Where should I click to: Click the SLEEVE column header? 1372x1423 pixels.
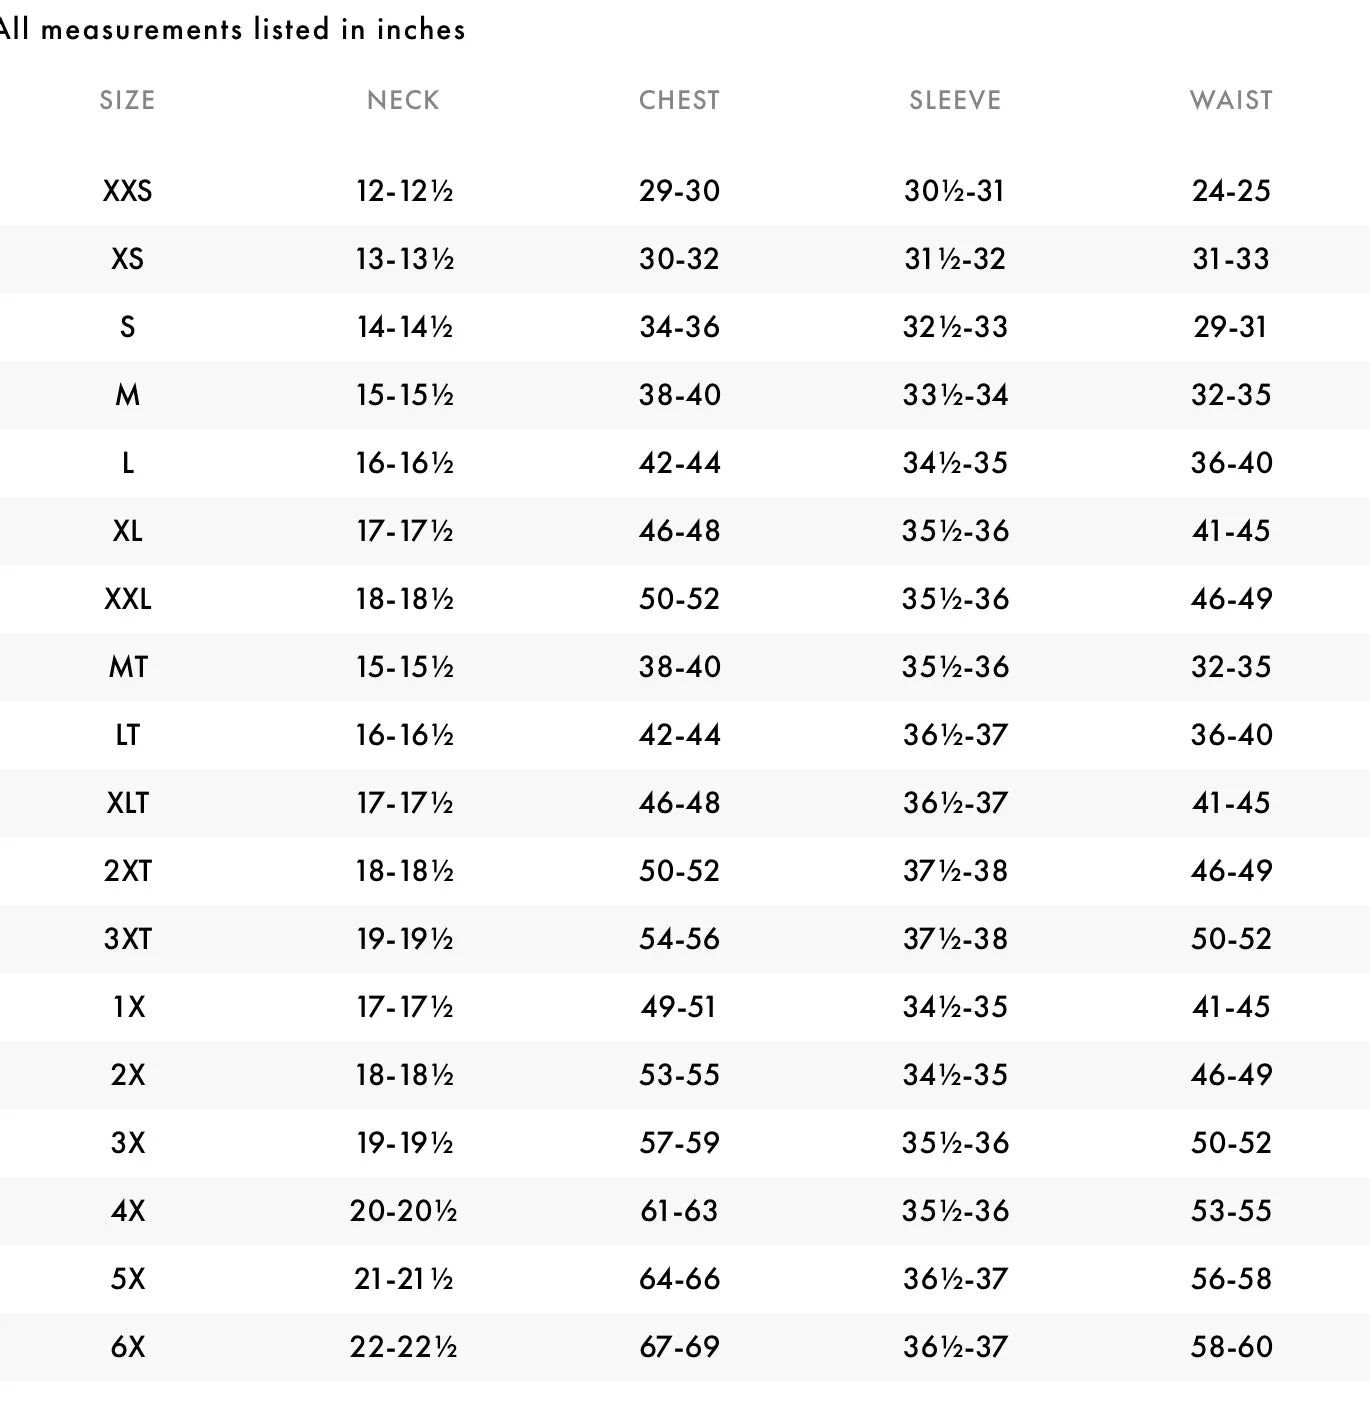955,100
